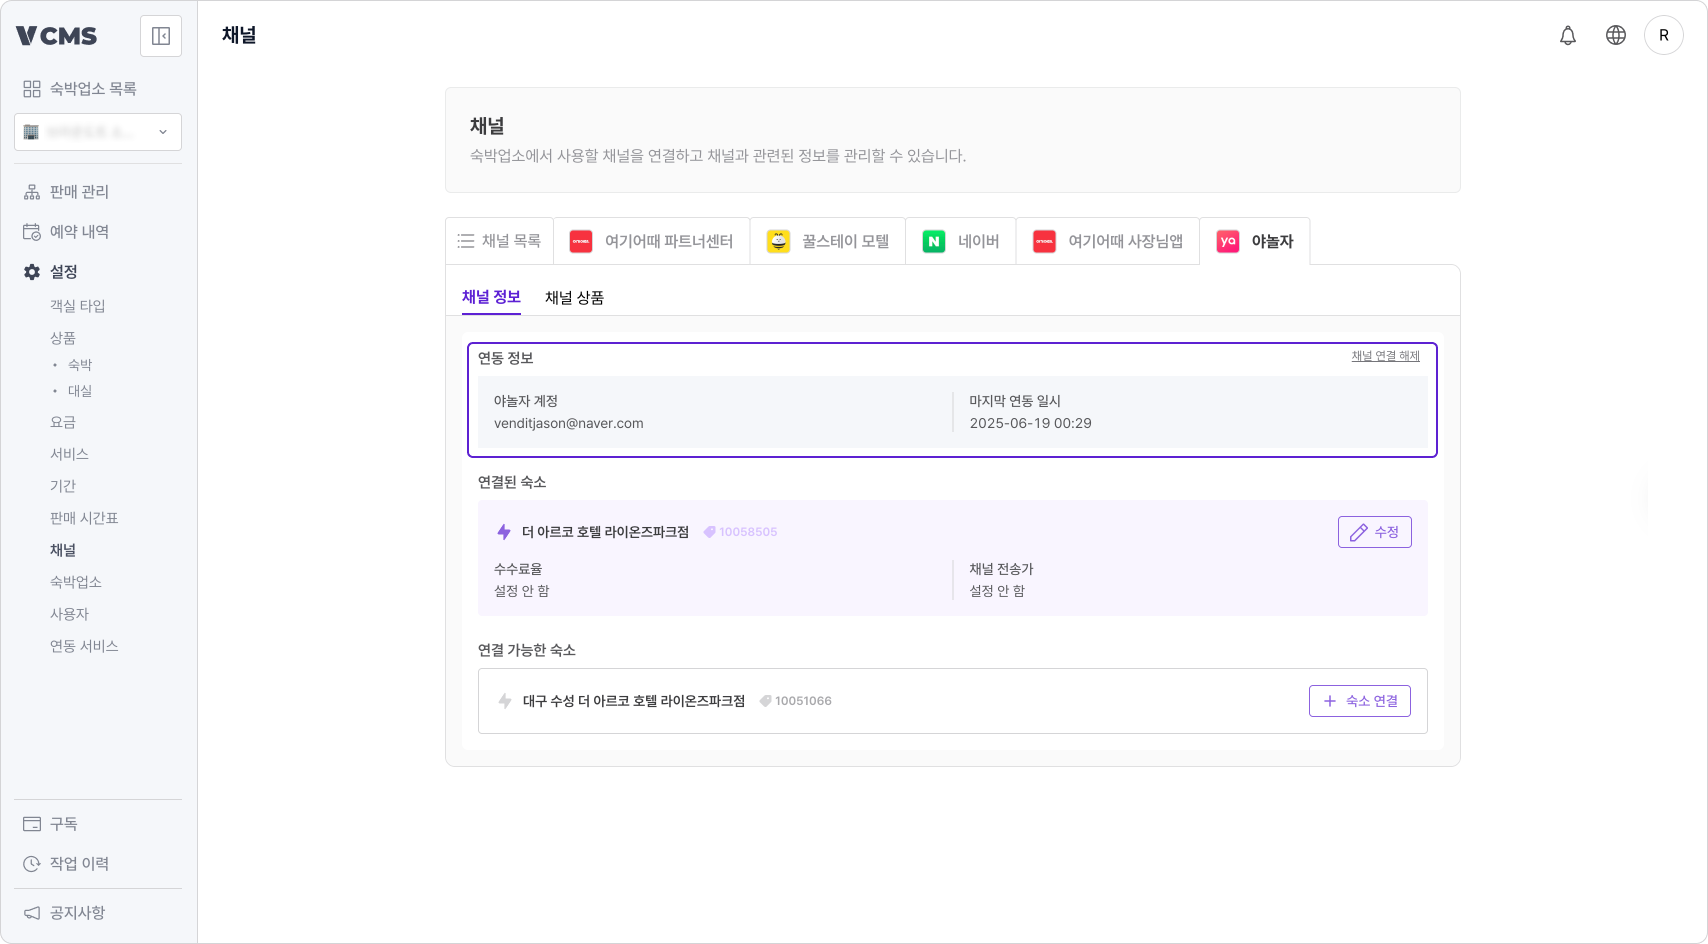The width and height of the screenshot is (1708, 944).
Task: Expand the accommodation selector dropdown
Action: tap(163, 131)
